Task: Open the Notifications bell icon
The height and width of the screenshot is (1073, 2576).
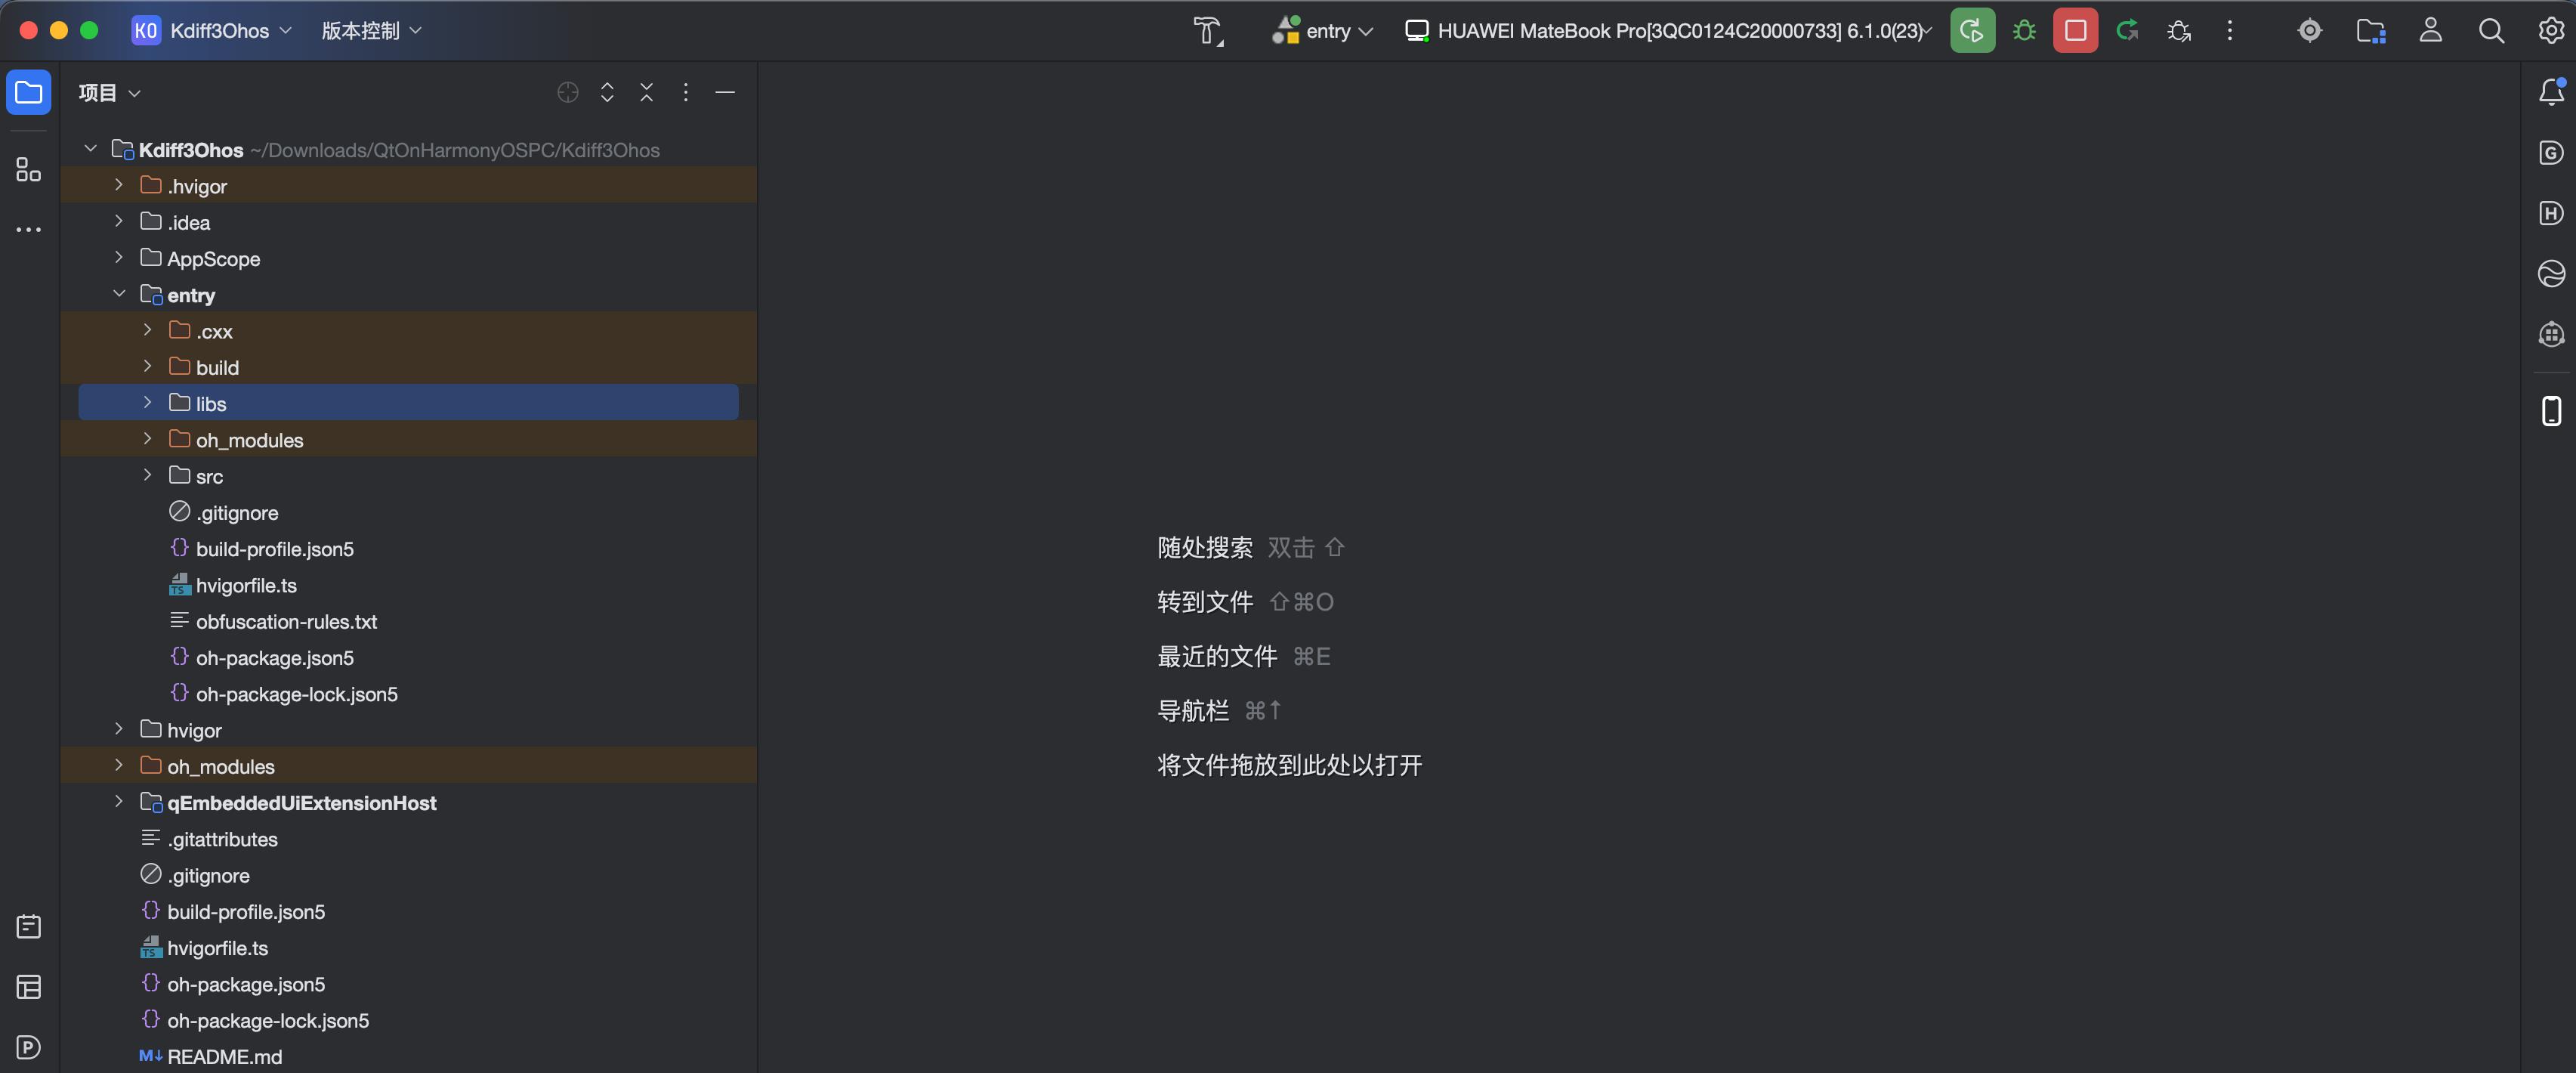Action: (2551, 92)
